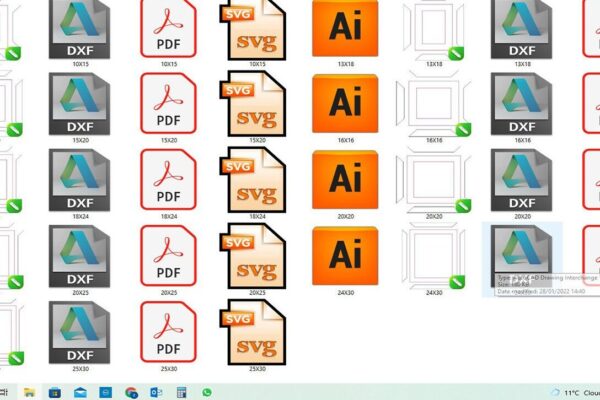The image size is (600, 400).
Task: Open the 10X15 DXF file
Action: (x=79, y=29)
